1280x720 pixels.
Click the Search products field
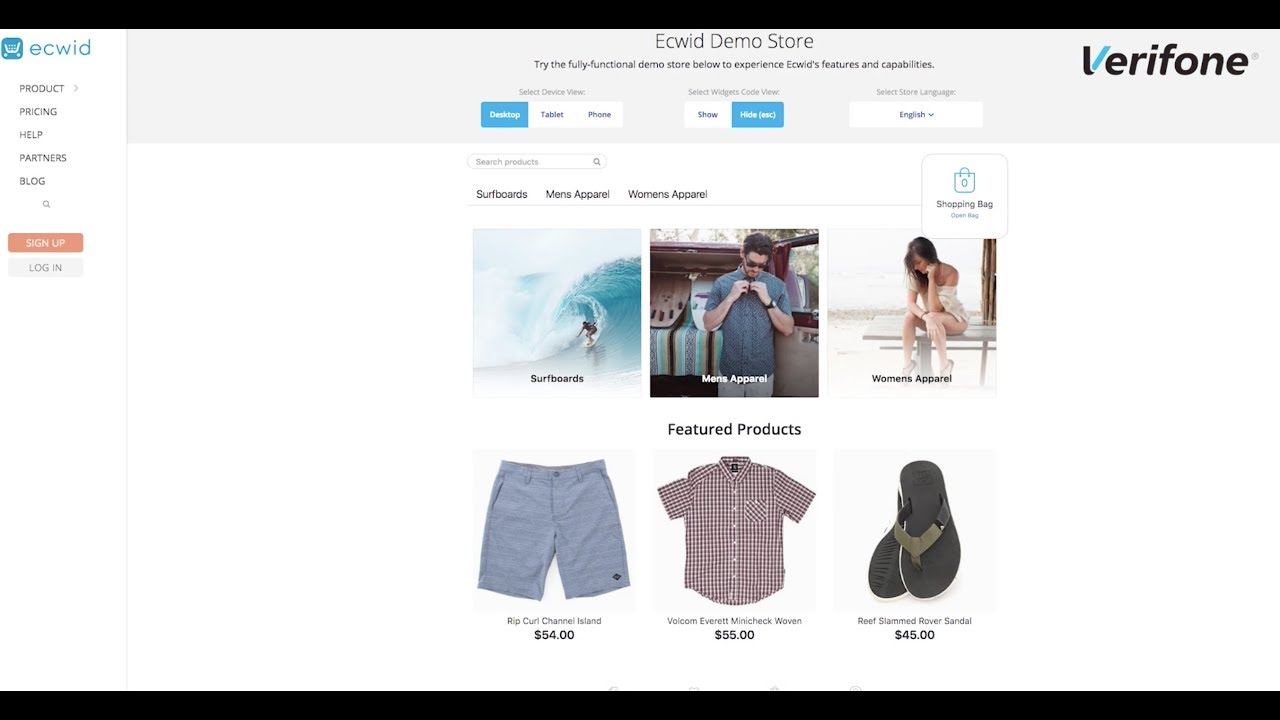point(537,162)
